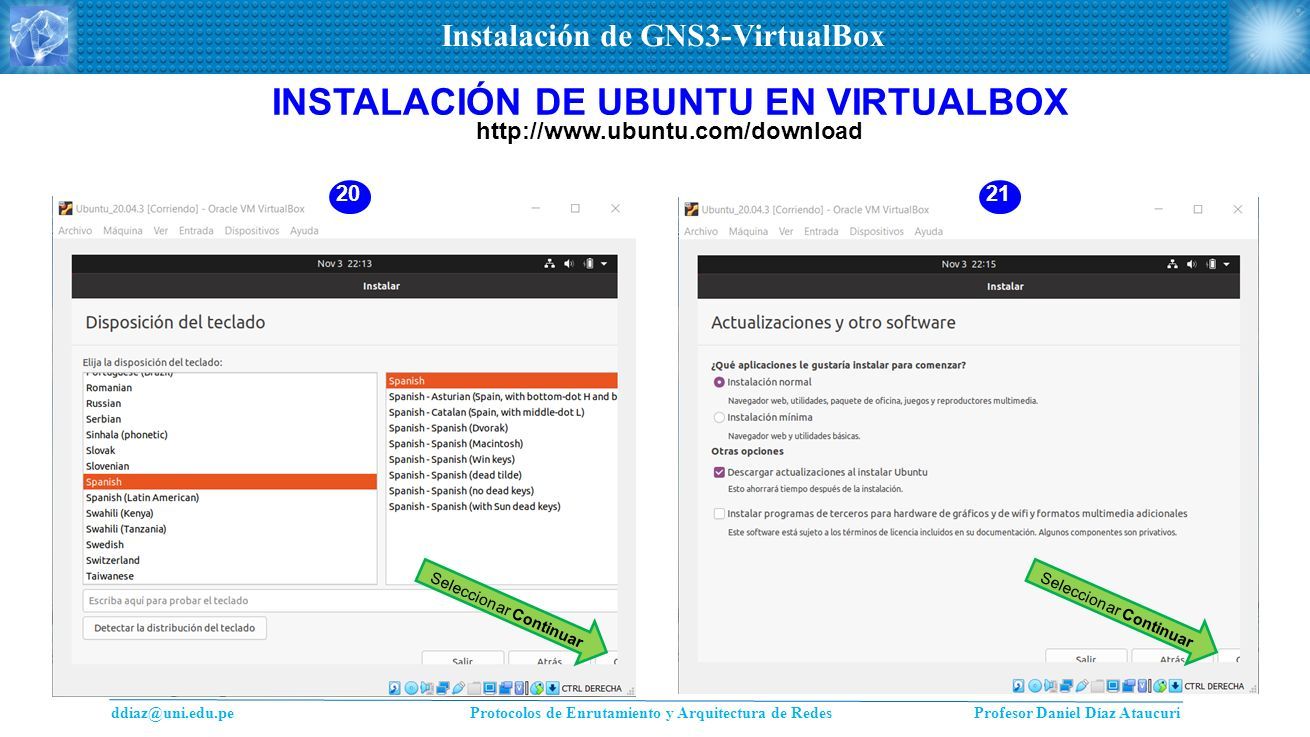Open Entrada menu in Actualizaciones VirtualBox window
Image resolution: width=1310 pixels, height=737 pixels.
tap(821, 231)
